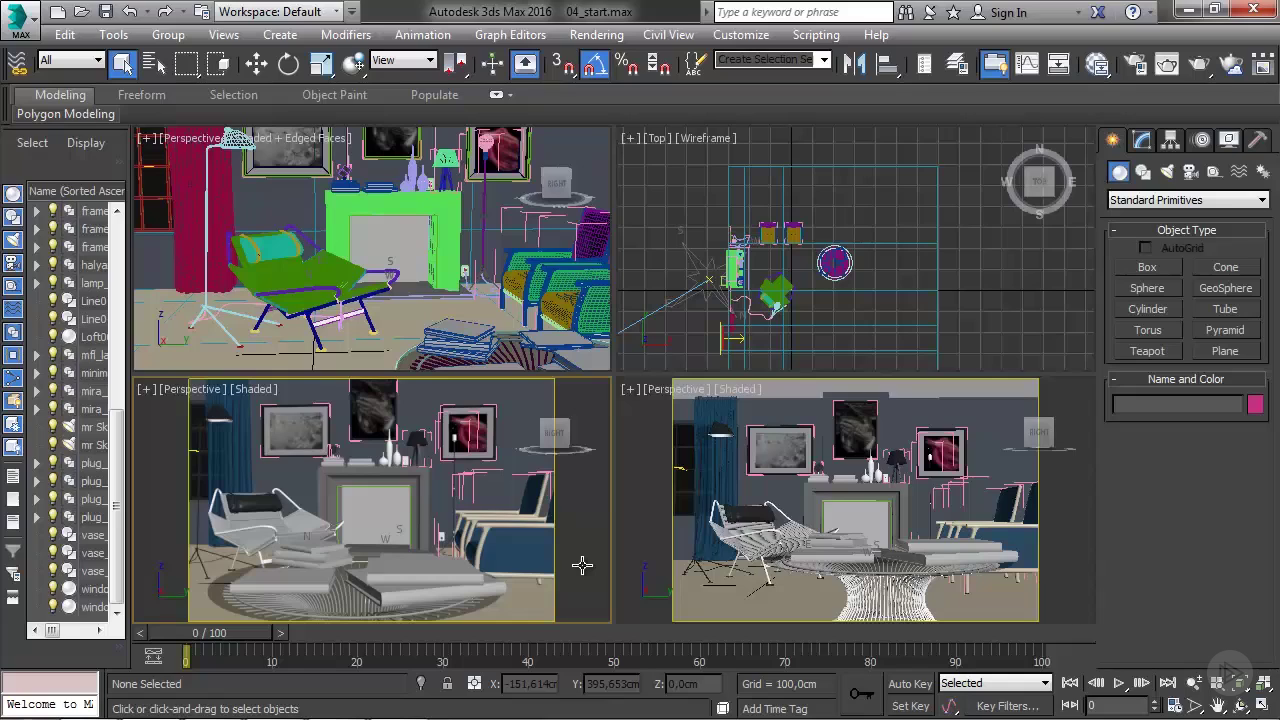The image size is (1280, 720).
Task: Toggle Set Key animation mode
Action: [x=910, y=706]
